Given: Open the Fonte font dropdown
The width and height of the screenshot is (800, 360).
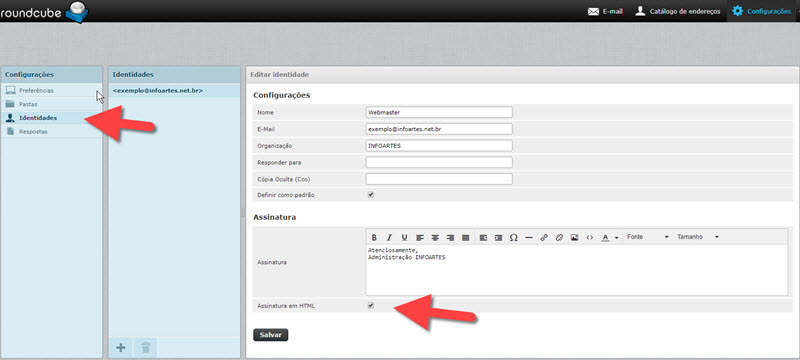Looking at the screenshot, I should pos(647,237).
